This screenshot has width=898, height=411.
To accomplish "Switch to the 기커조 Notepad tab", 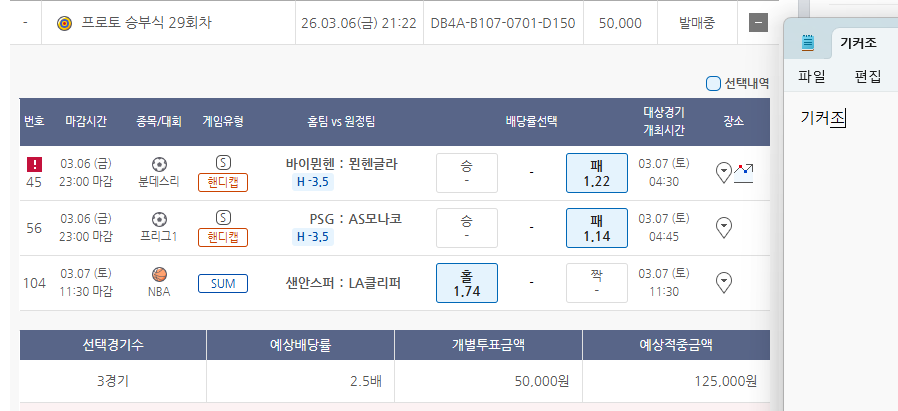I will point(858,42).
